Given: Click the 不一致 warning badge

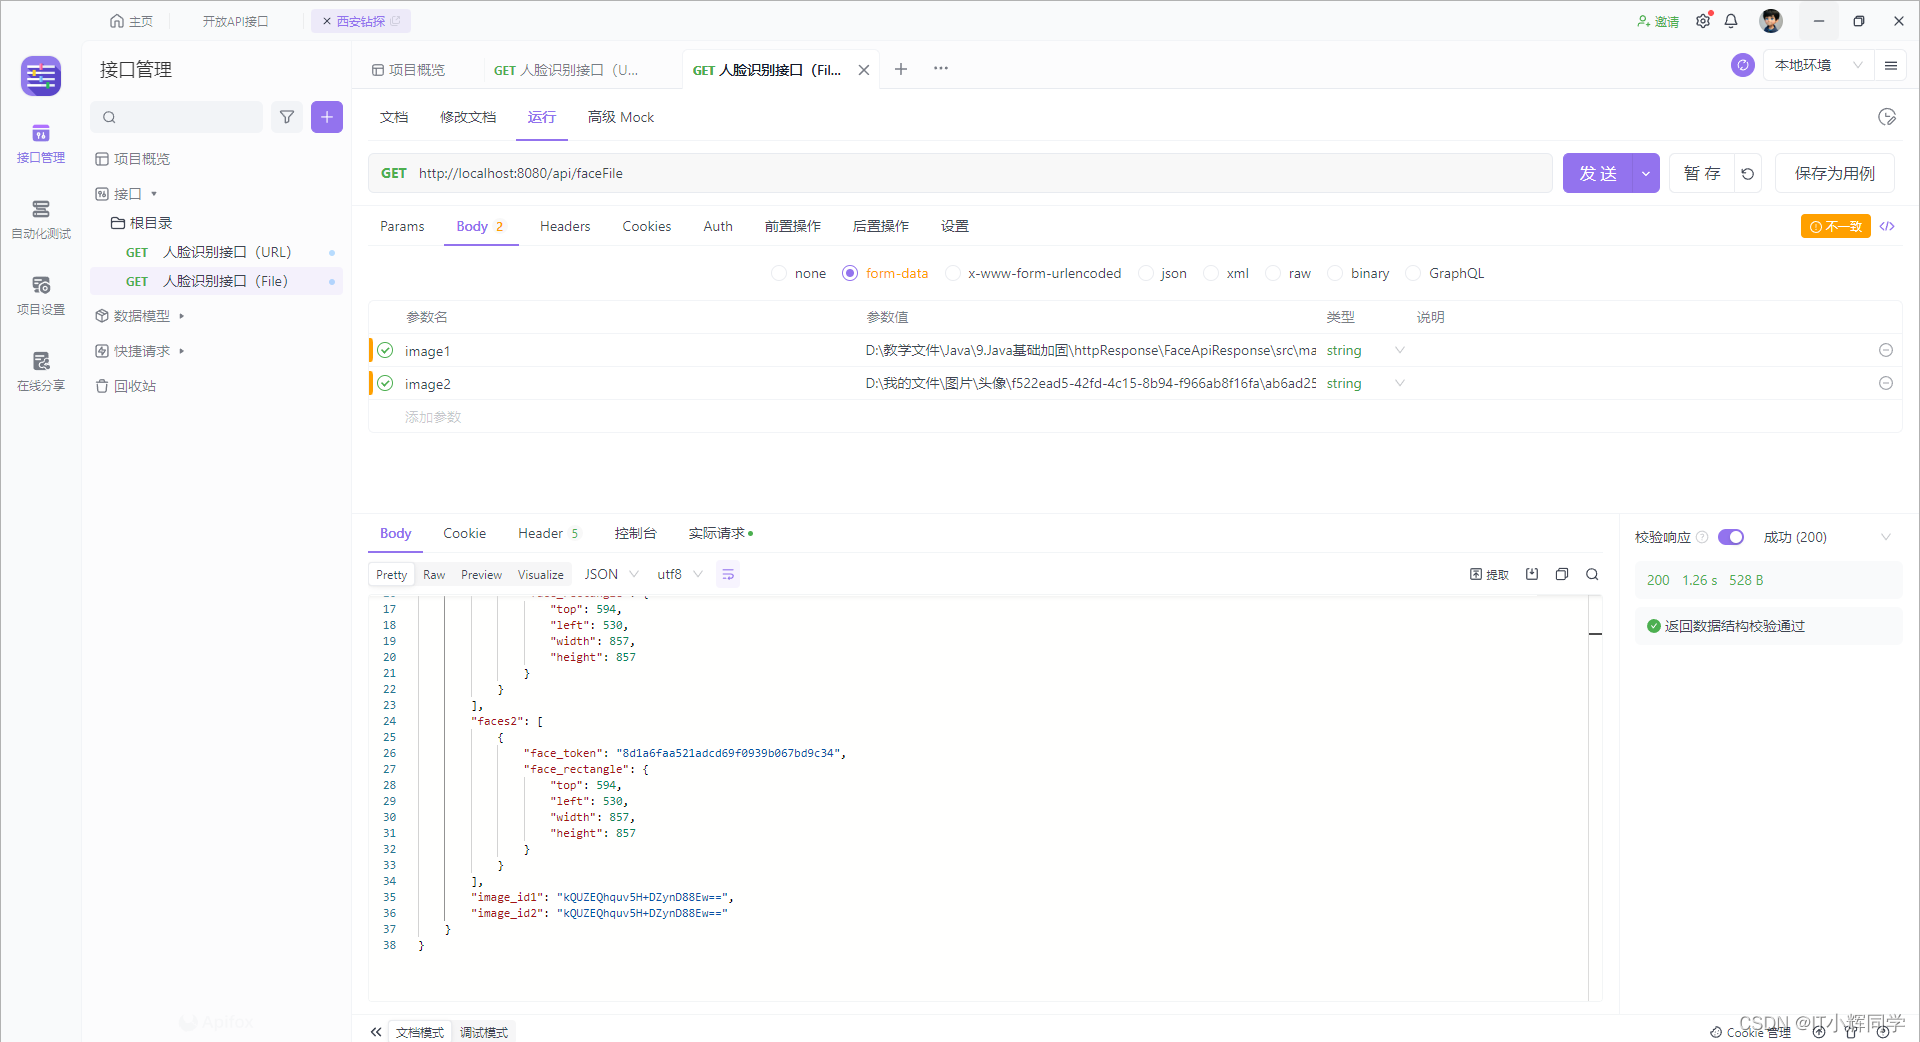Looking at the screenshot, I should [x=1836, y=226].
